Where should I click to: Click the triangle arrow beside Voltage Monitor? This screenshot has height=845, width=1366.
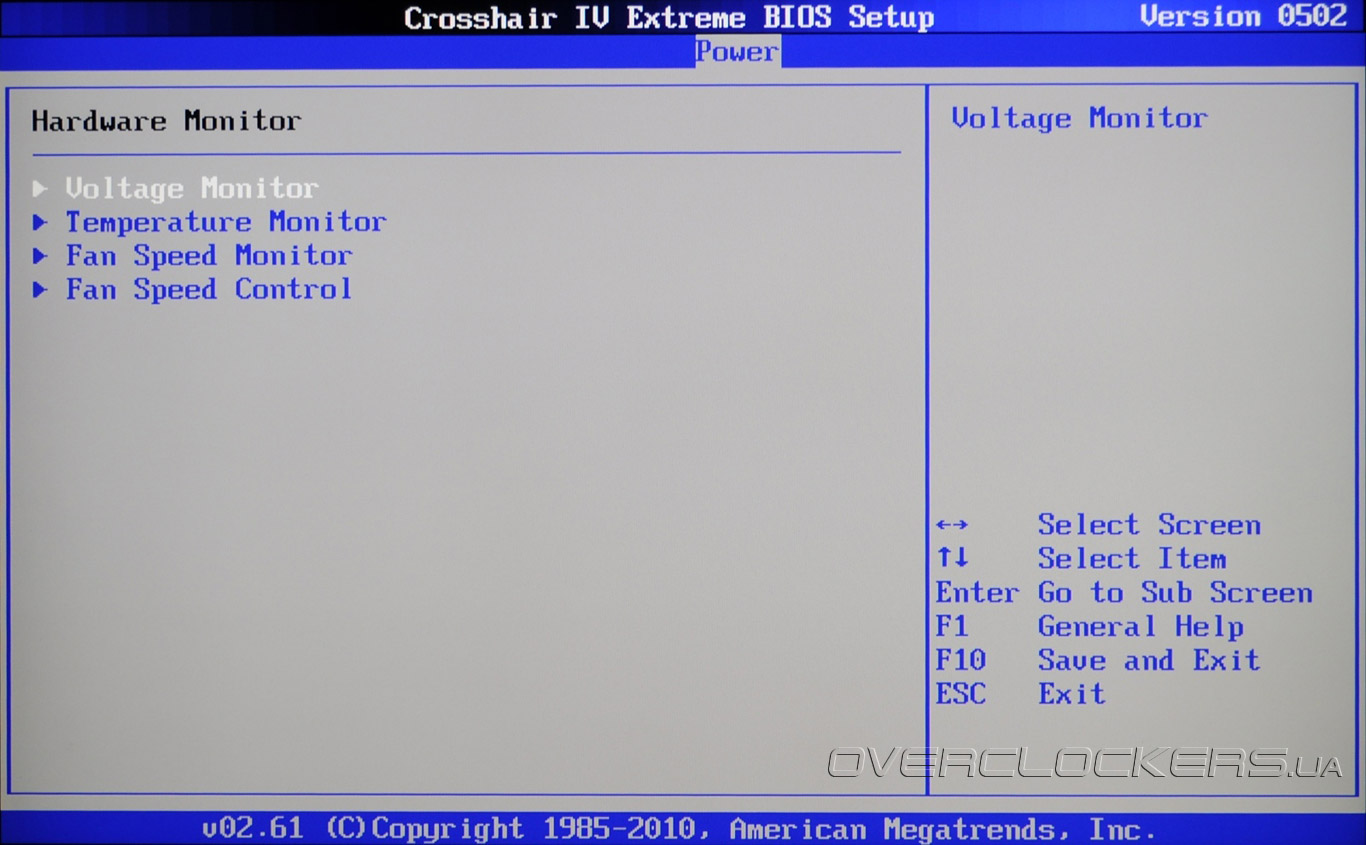[40, 188]
